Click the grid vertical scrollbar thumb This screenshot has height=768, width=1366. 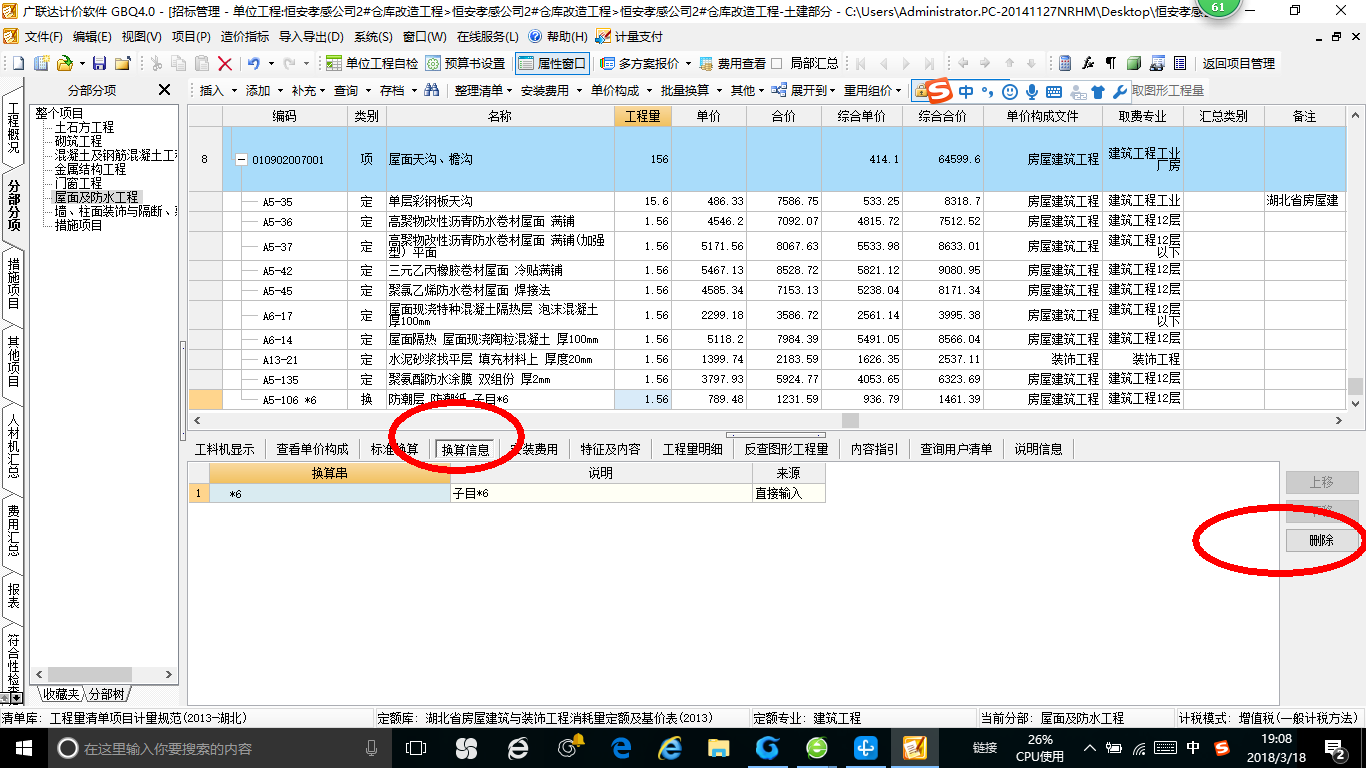(x=1355, y=386)
